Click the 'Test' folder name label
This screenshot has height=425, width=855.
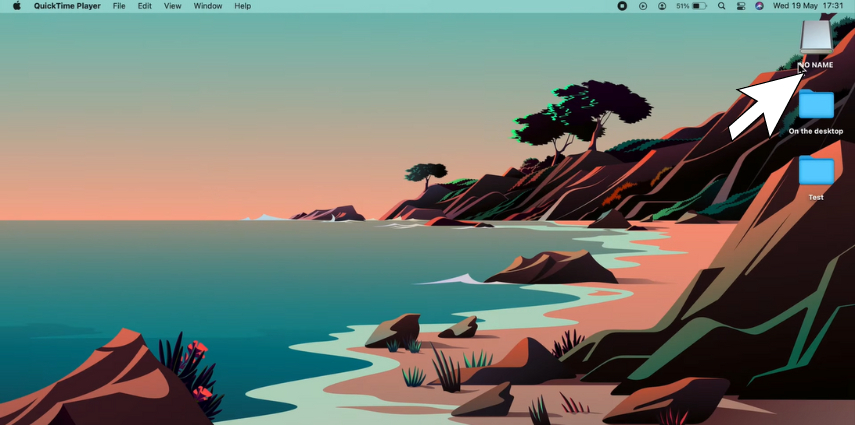pyautogui.click(x=816, y=197)
